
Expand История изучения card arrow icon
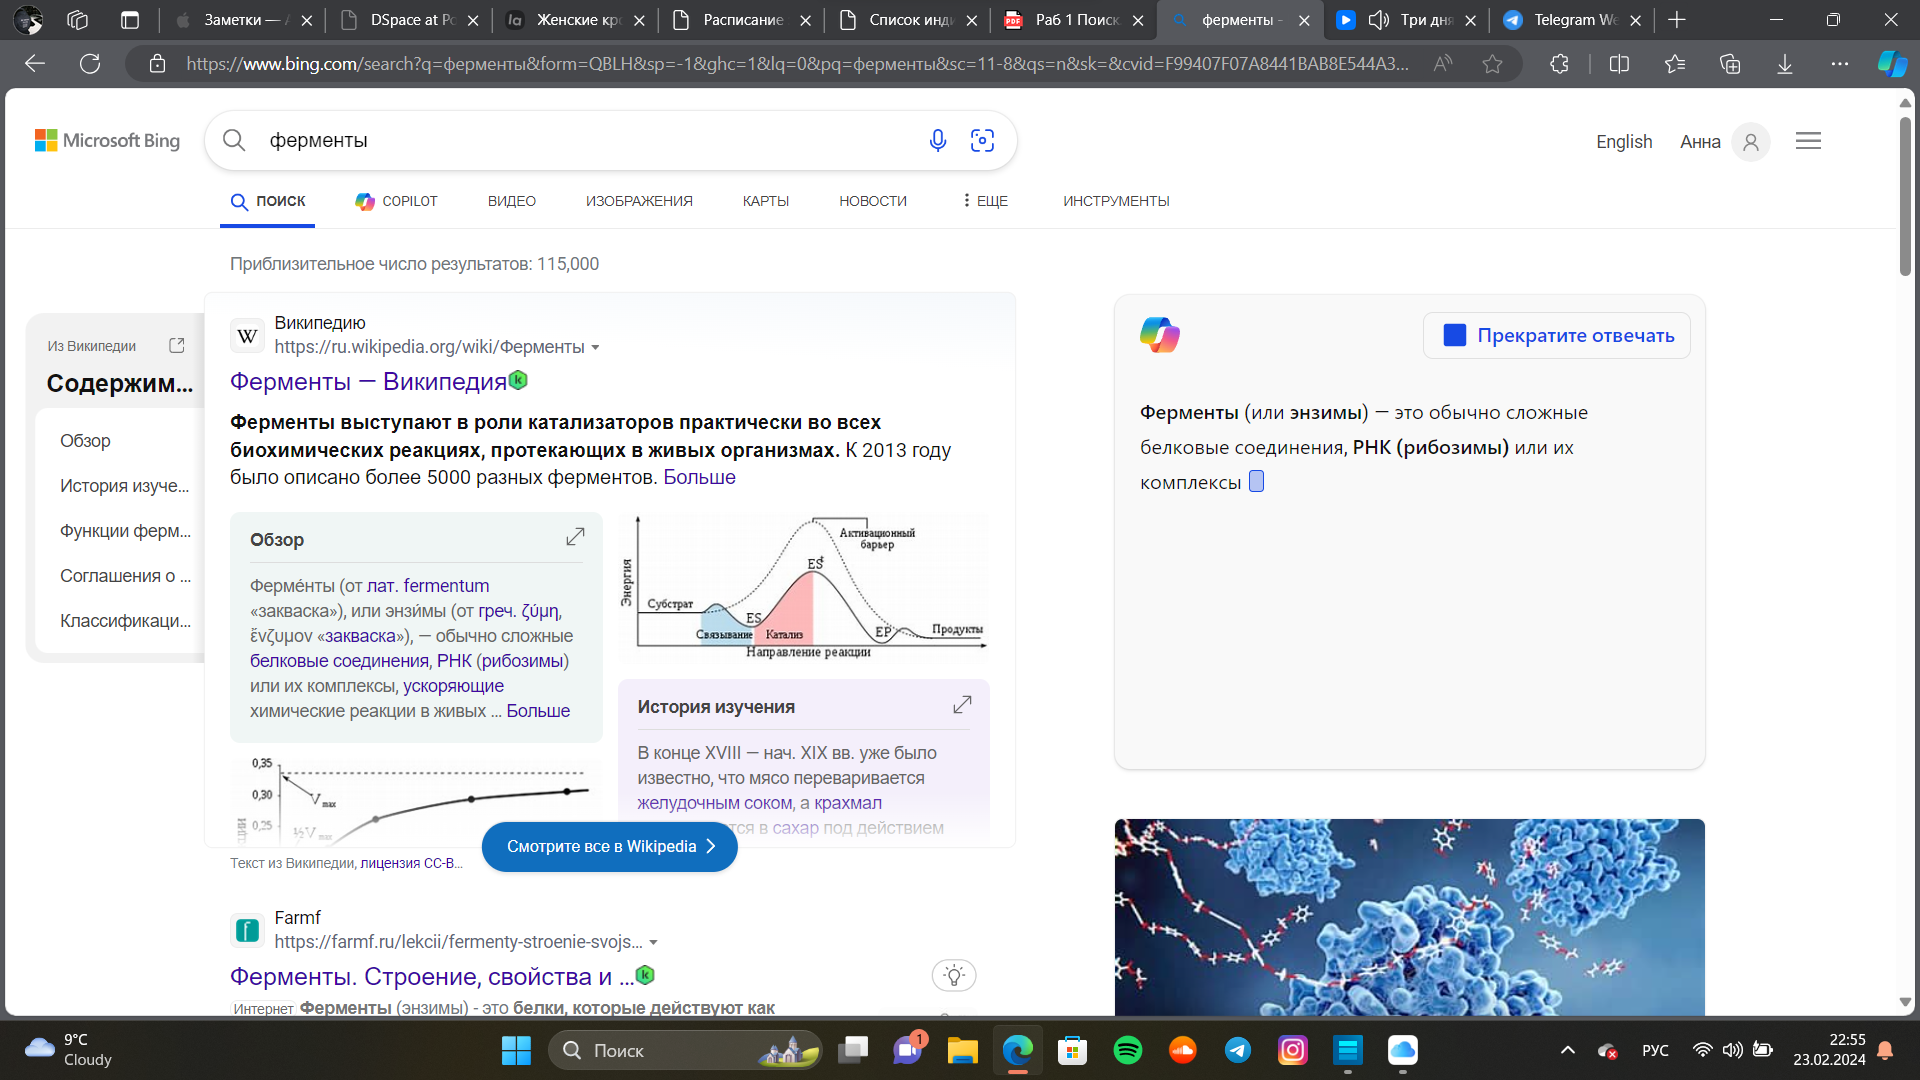click(x=962, y=705)
